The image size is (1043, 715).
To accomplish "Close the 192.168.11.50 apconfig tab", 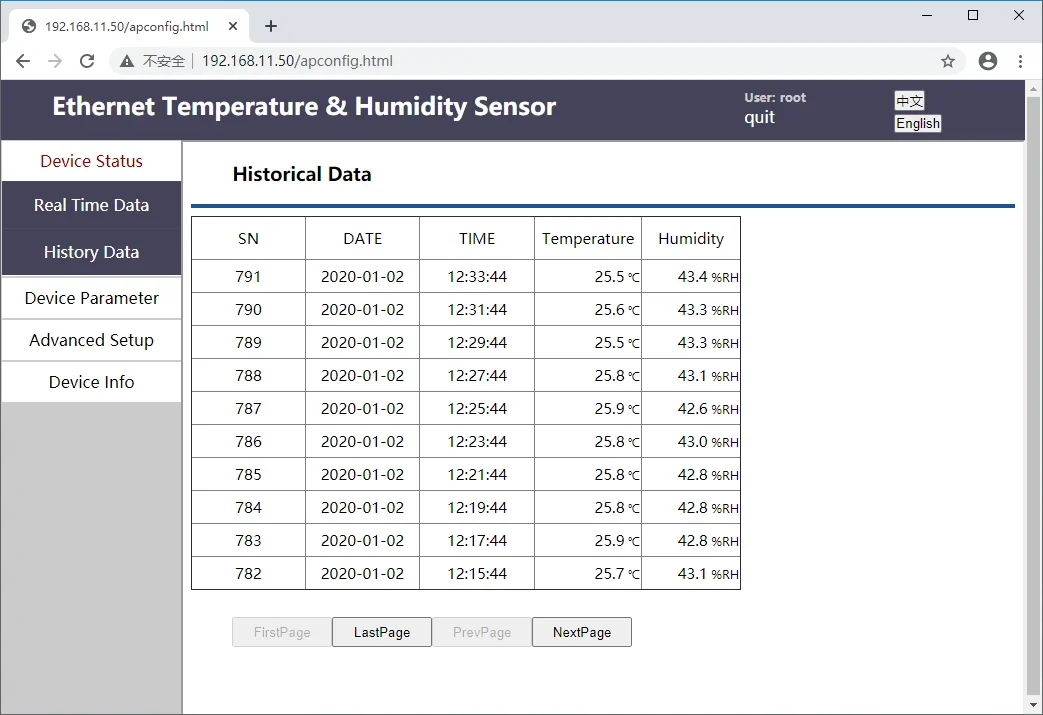I will (233, 26).
